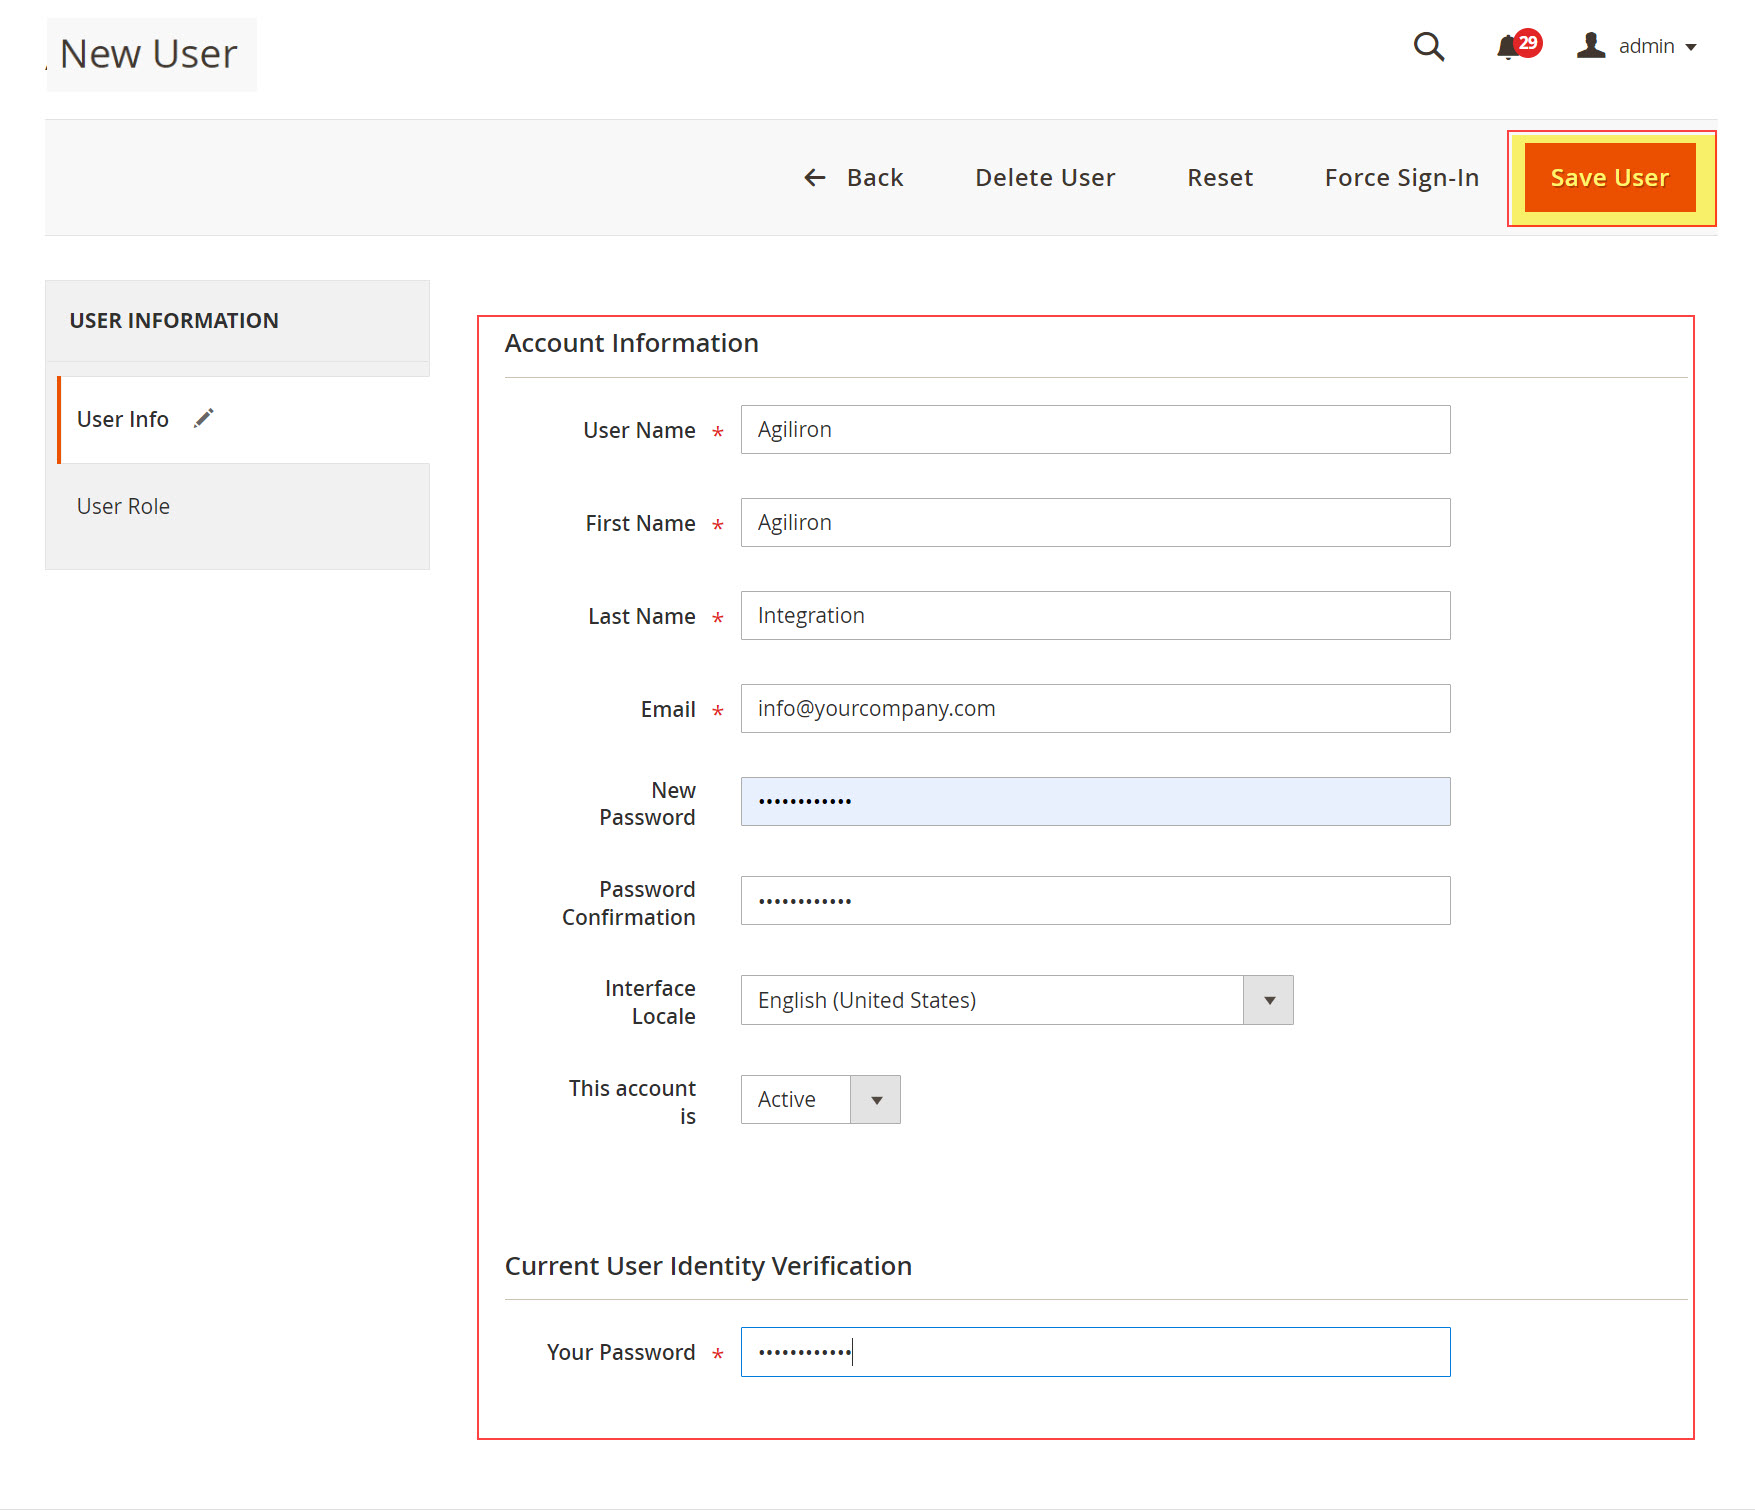
Task: Click the Your Password verification field
Action: tap(1095, 1352)
